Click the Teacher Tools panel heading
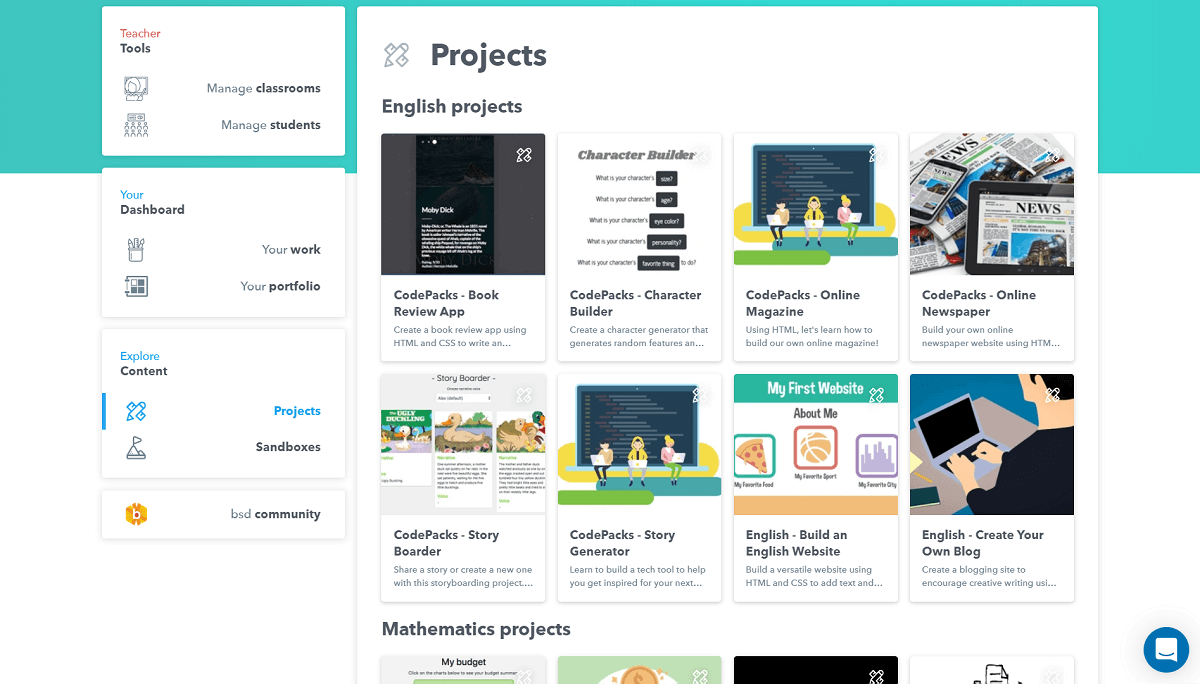This screenshot has width=1200, height=684. [140, 41]
